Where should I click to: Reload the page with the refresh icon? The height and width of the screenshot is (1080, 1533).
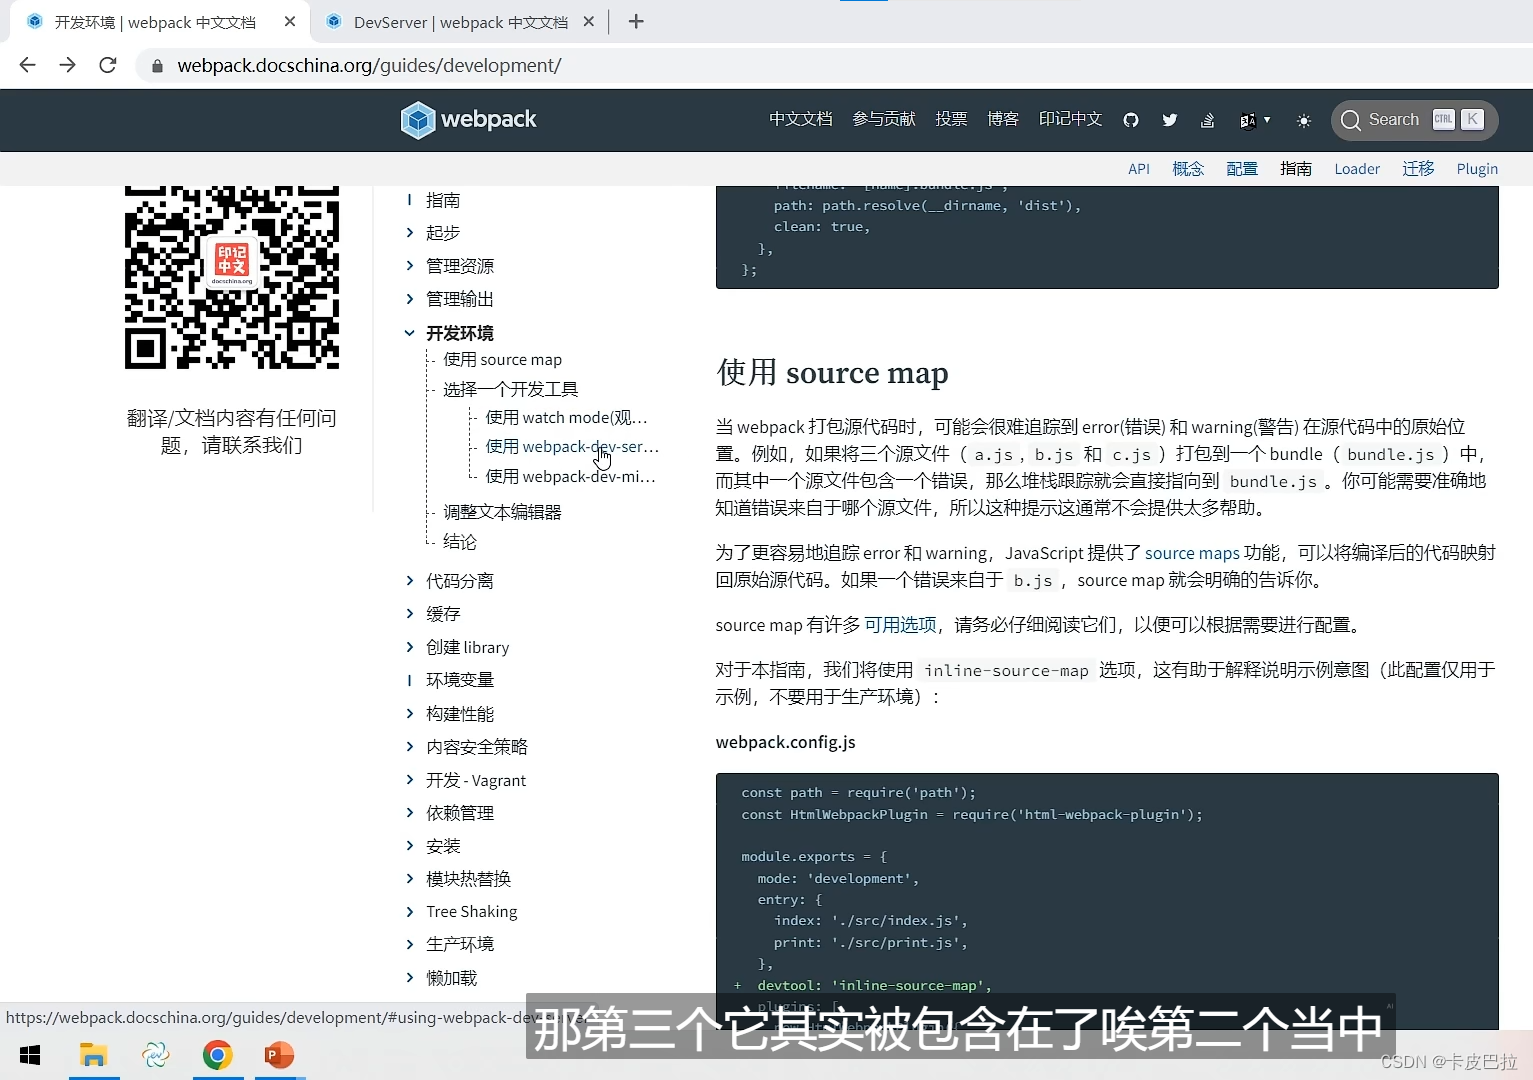tap(108, 65)
